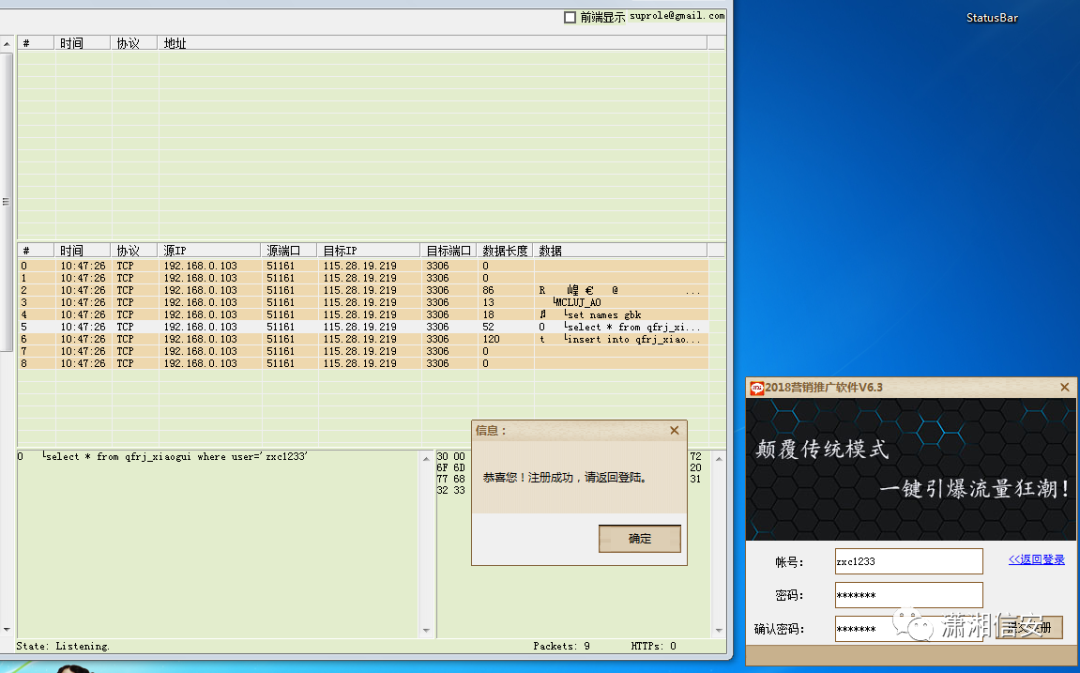
Task: Click the orange app icon in 2018营销推广软件 title
Action: [756, 388]
